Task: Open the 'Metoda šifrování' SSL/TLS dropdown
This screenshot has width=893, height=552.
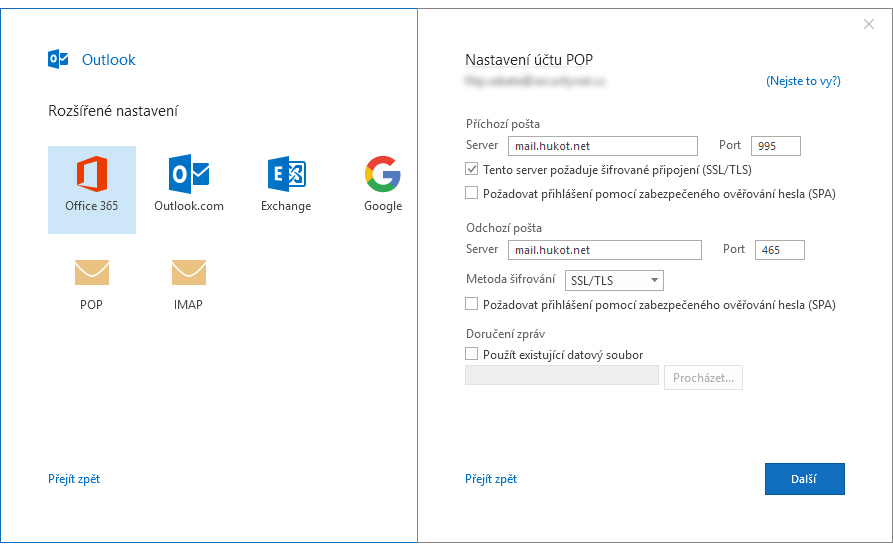Action: pos(614,281)
